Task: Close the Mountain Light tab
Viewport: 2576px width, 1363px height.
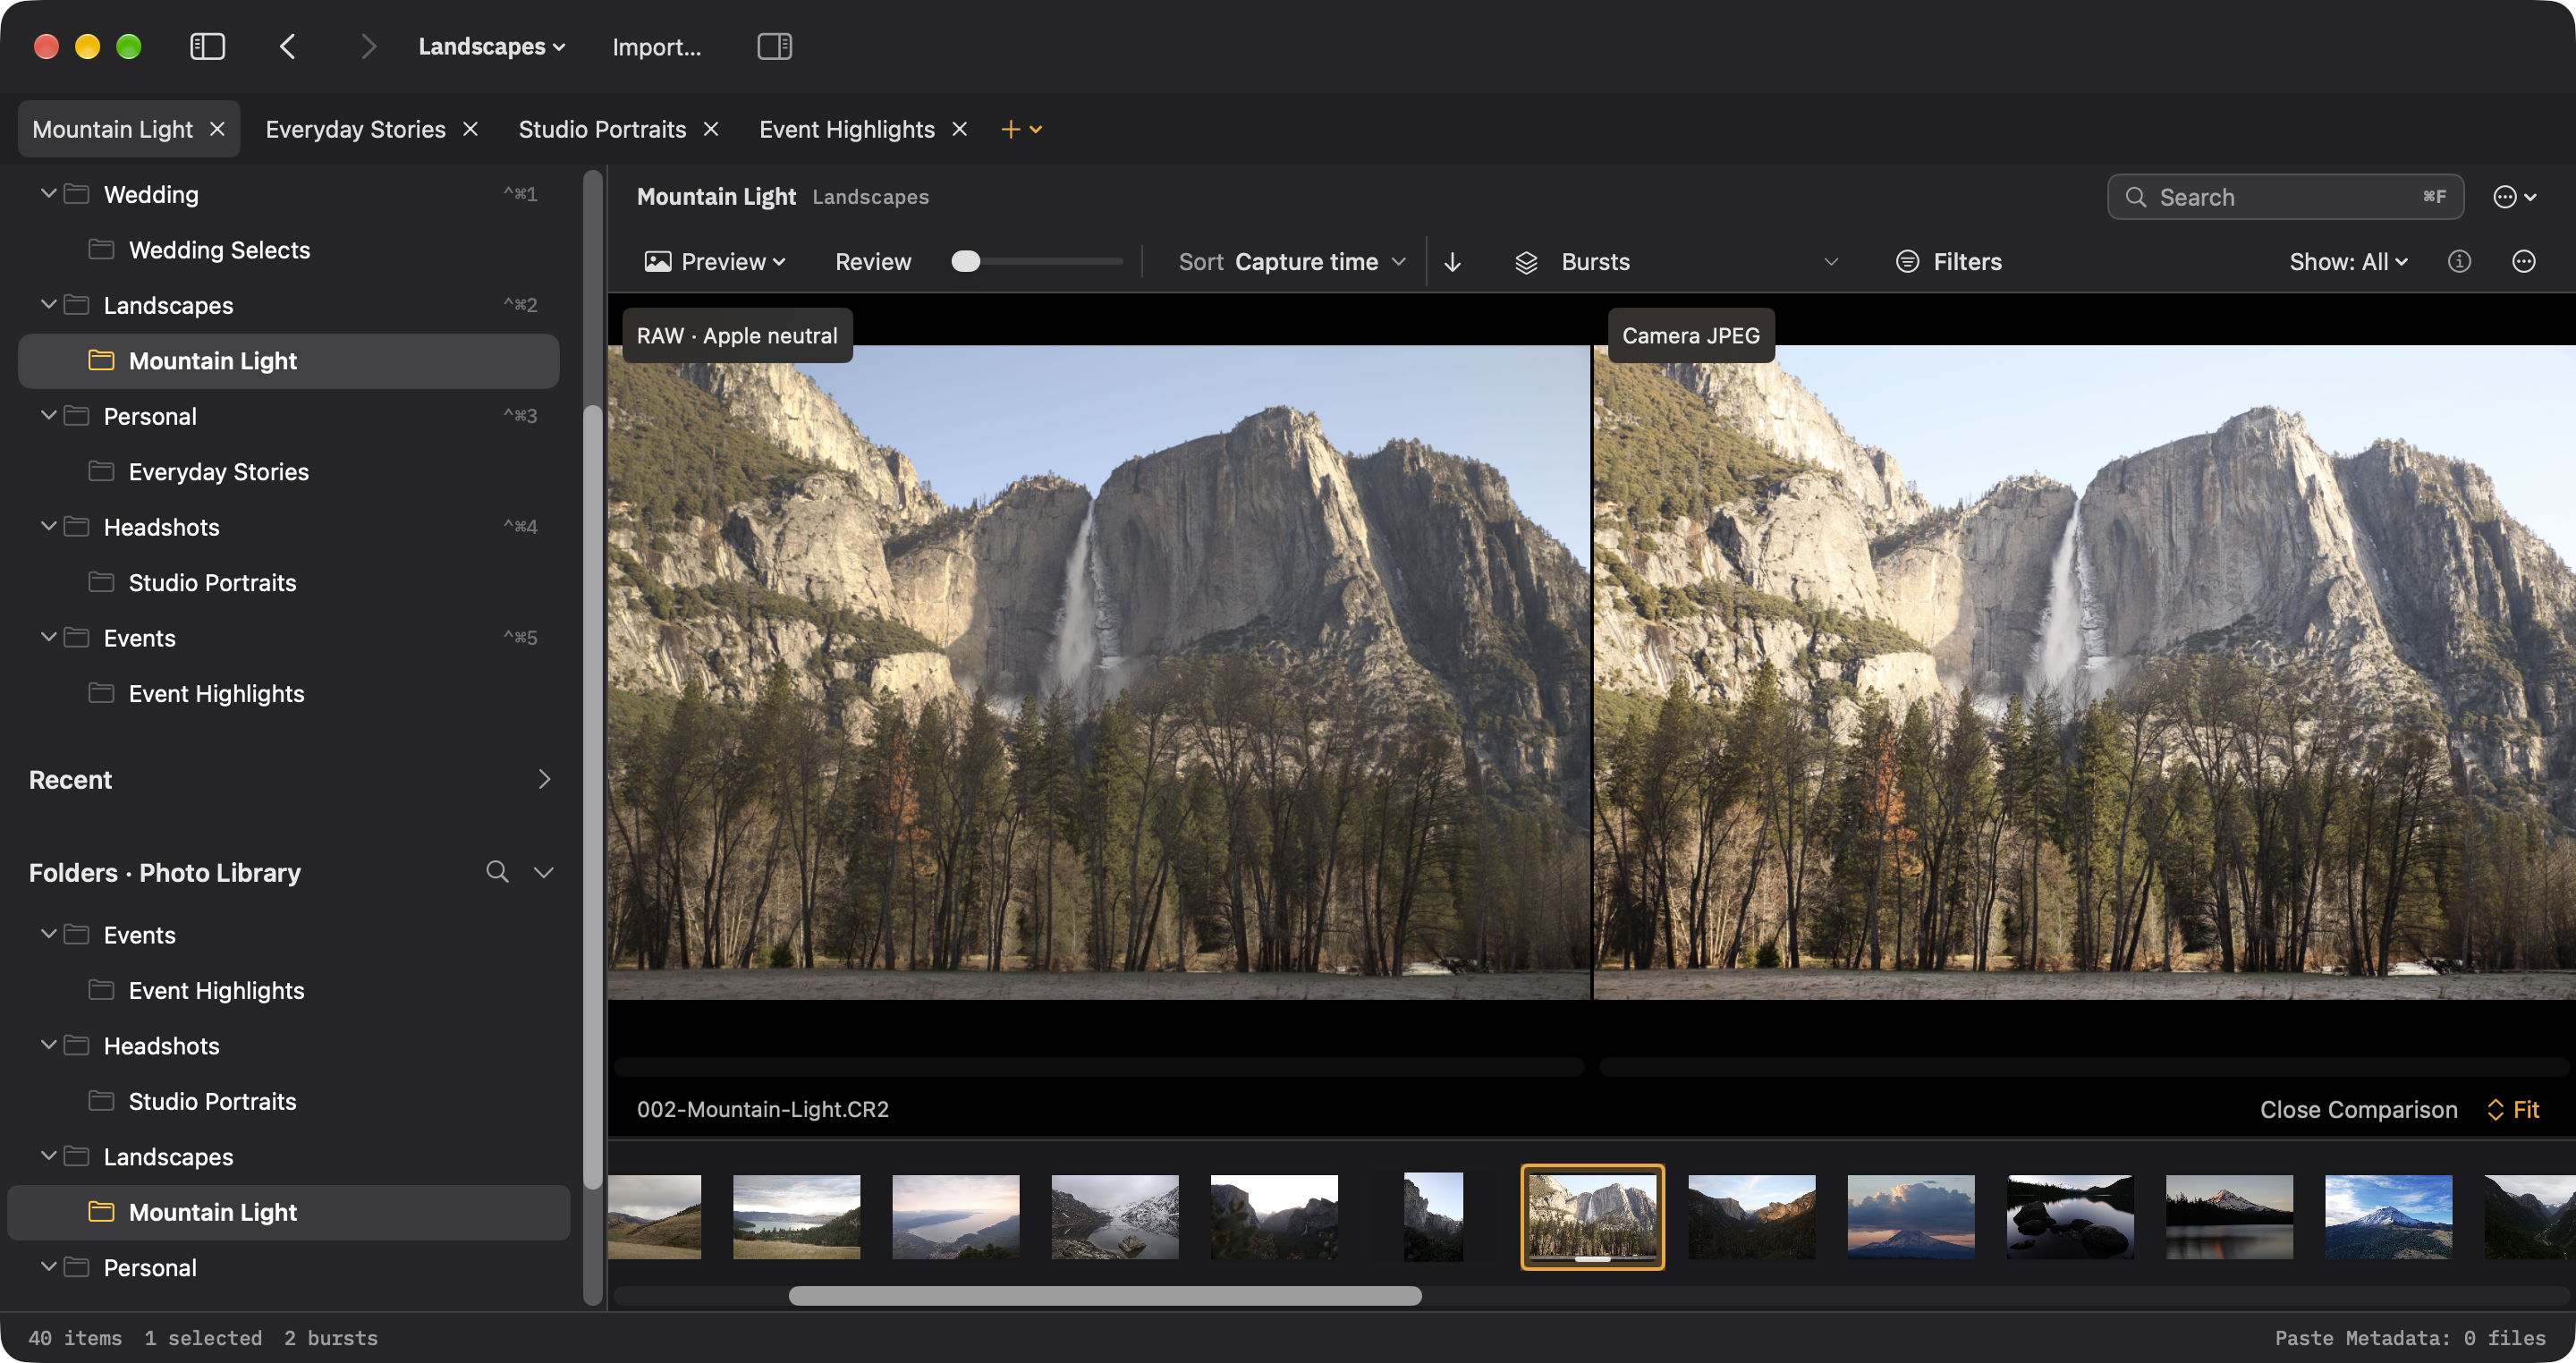Action: click(217, 129)
